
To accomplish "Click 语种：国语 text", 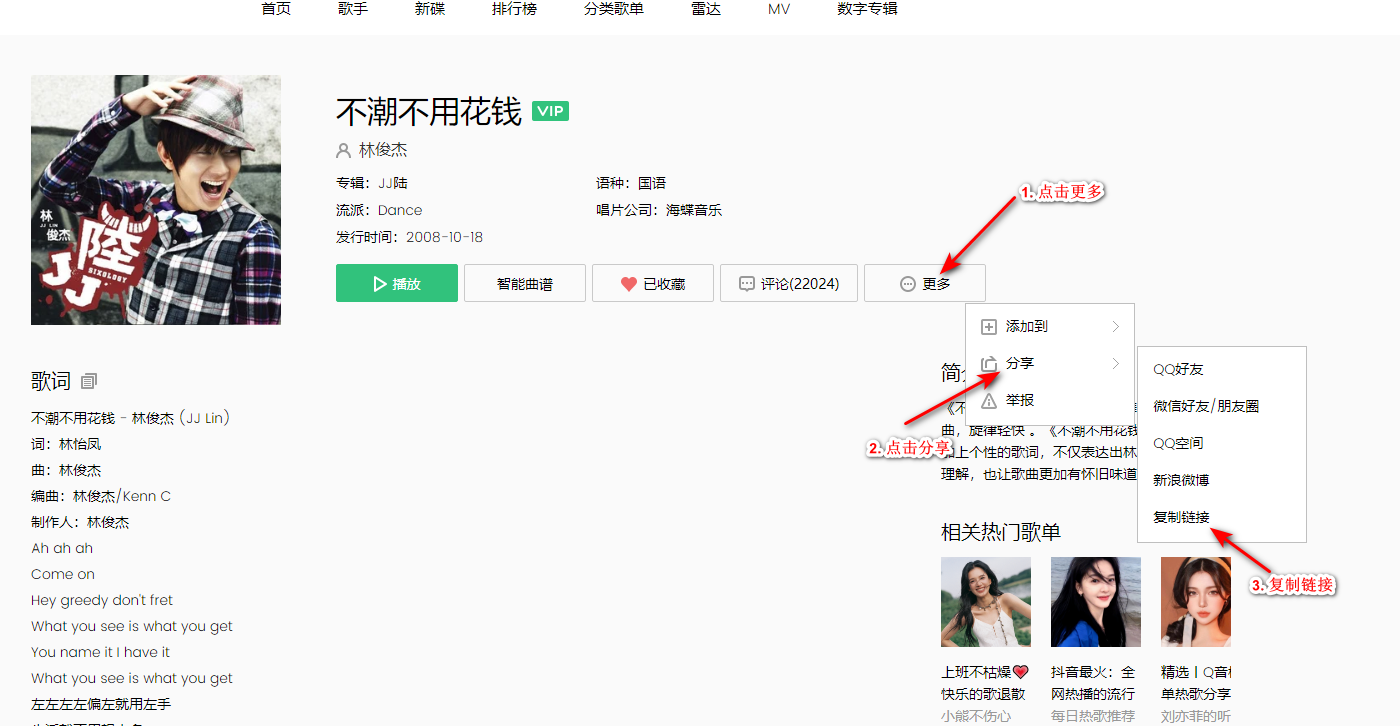I will coord(631,183).
